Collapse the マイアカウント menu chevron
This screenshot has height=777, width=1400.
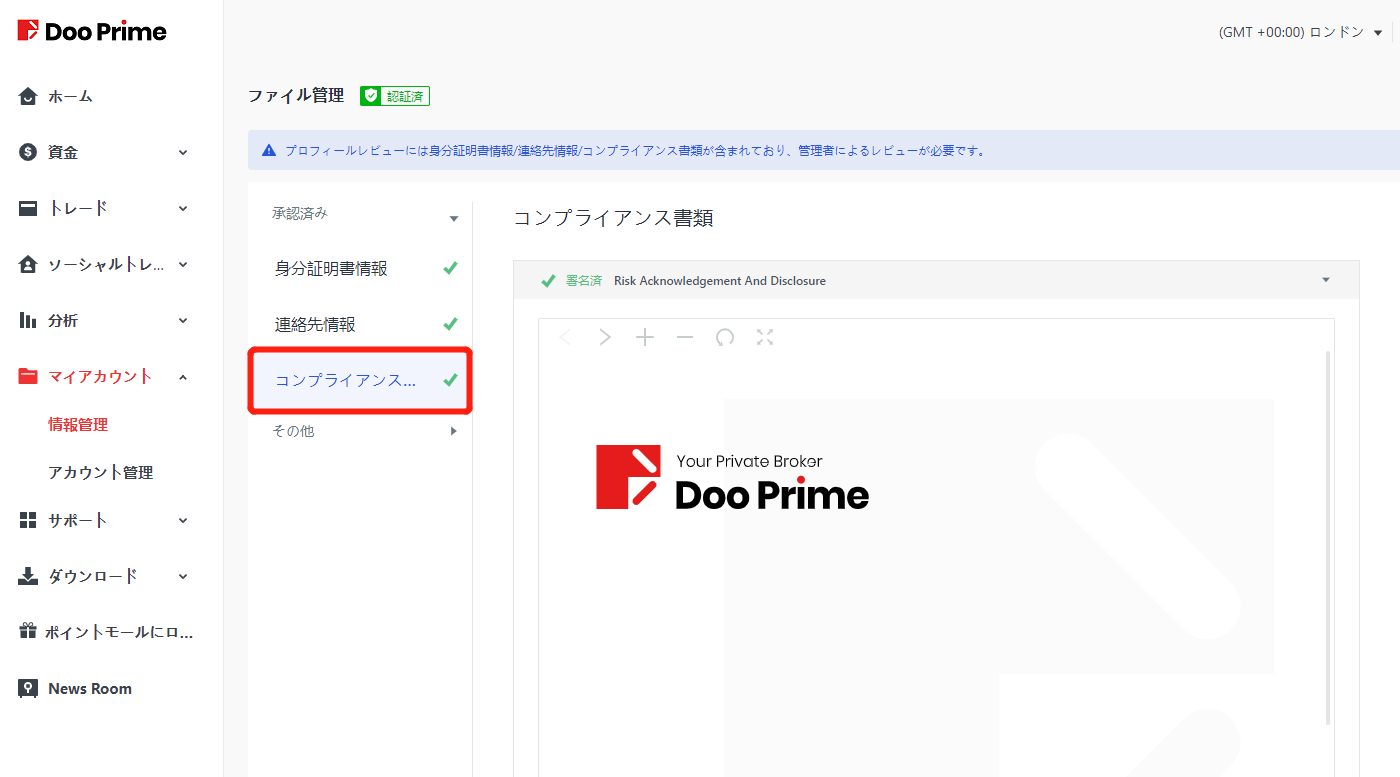183,376
